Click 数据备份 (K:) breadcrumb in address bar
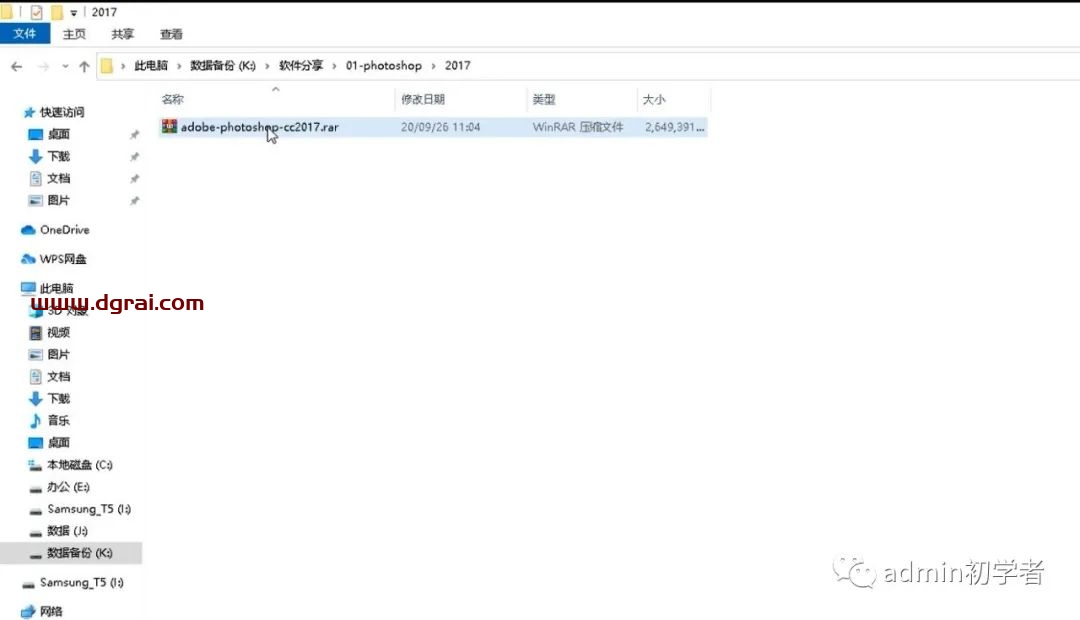 pyautogui.click(x=222, y=65)
